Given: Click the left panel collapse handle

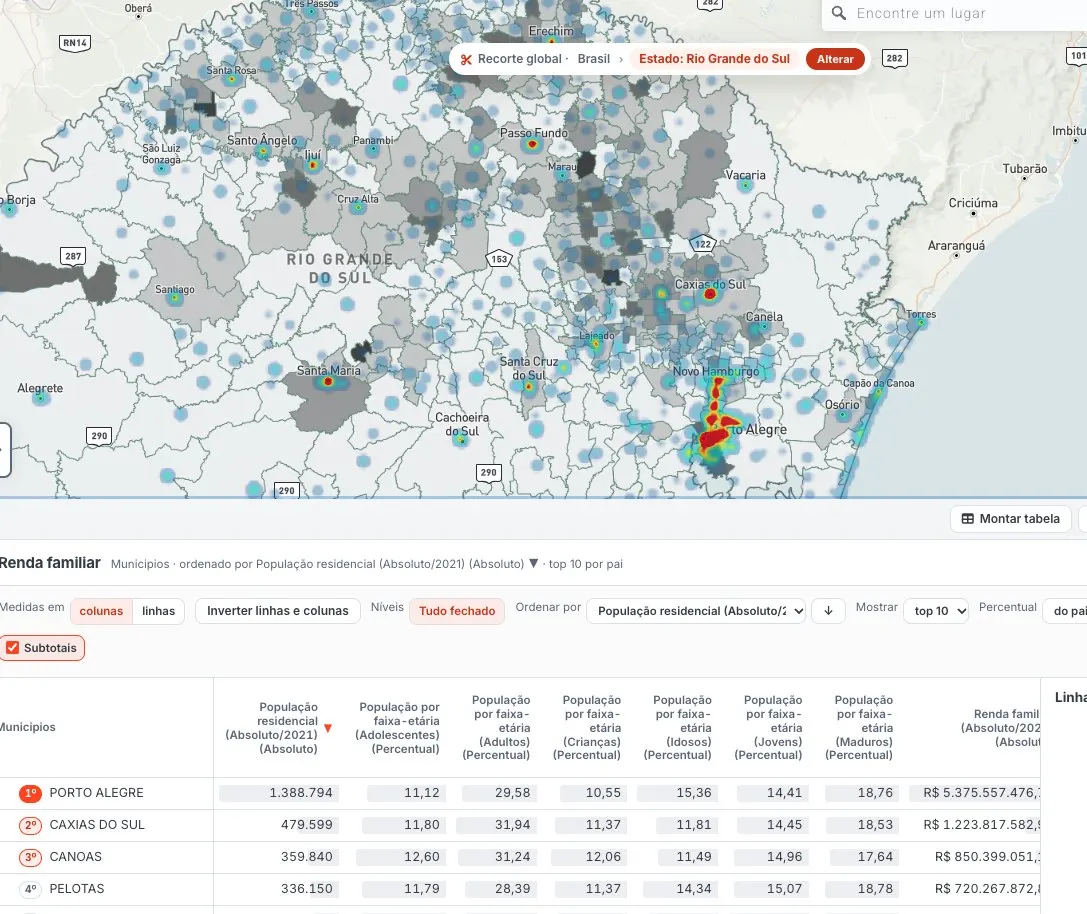Looking at the screenshot, I should (4, 450).
